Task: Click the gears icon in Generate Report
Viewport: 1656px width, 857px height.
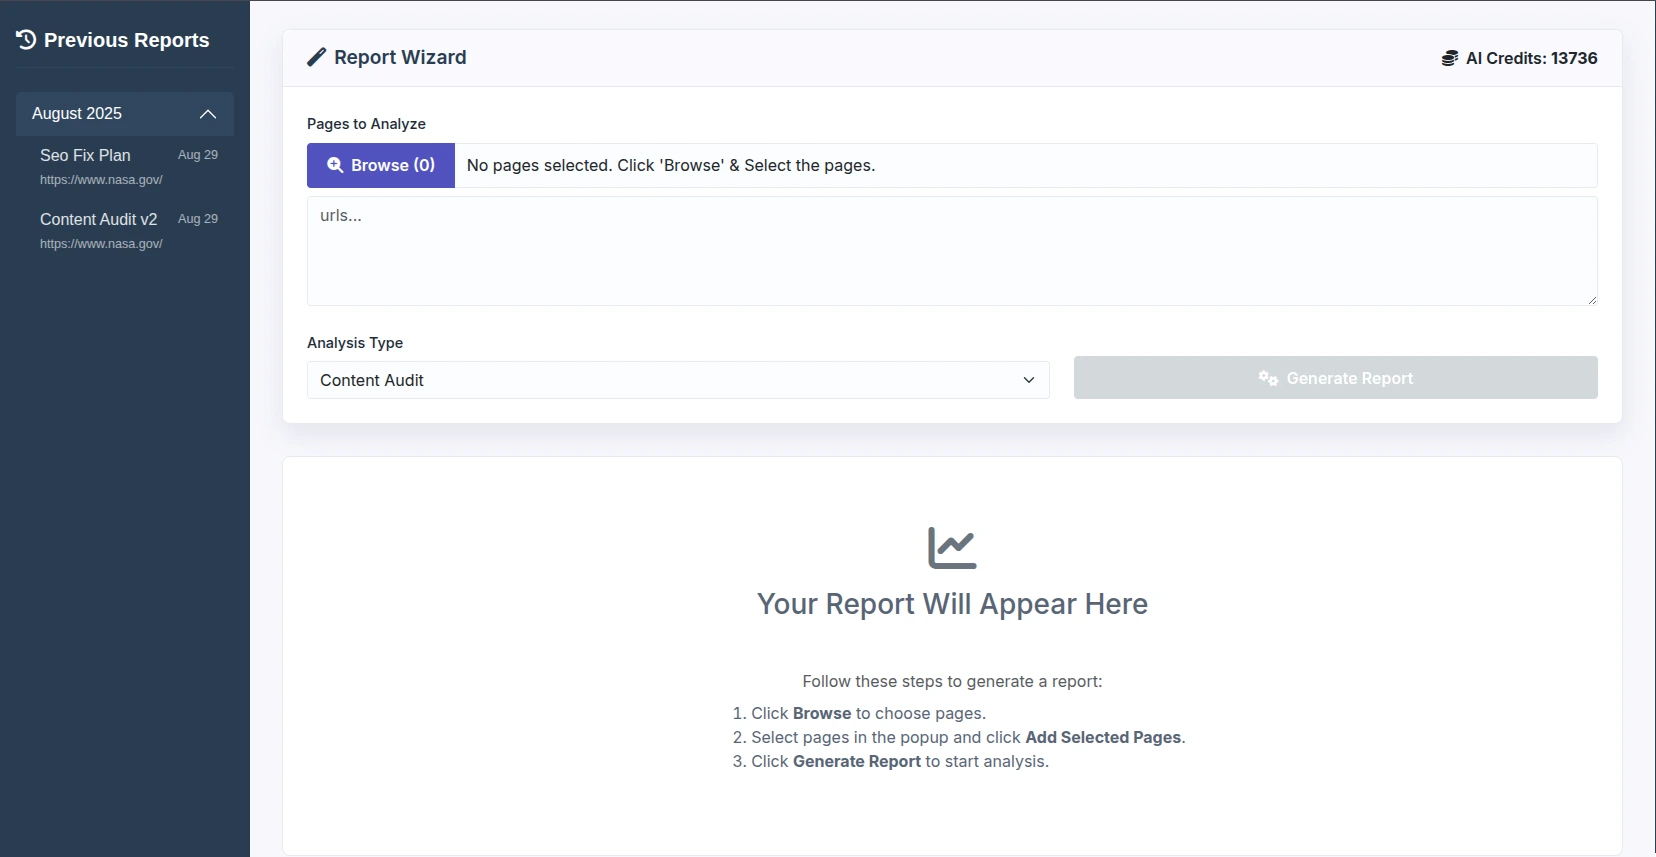Action: (1268, 378)
